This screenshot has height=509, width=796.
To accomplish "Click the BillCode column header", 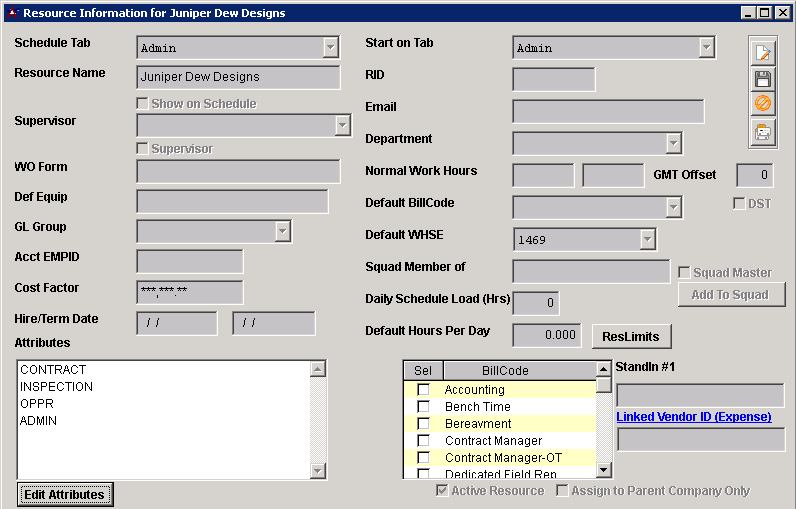I will pos(504,370).
